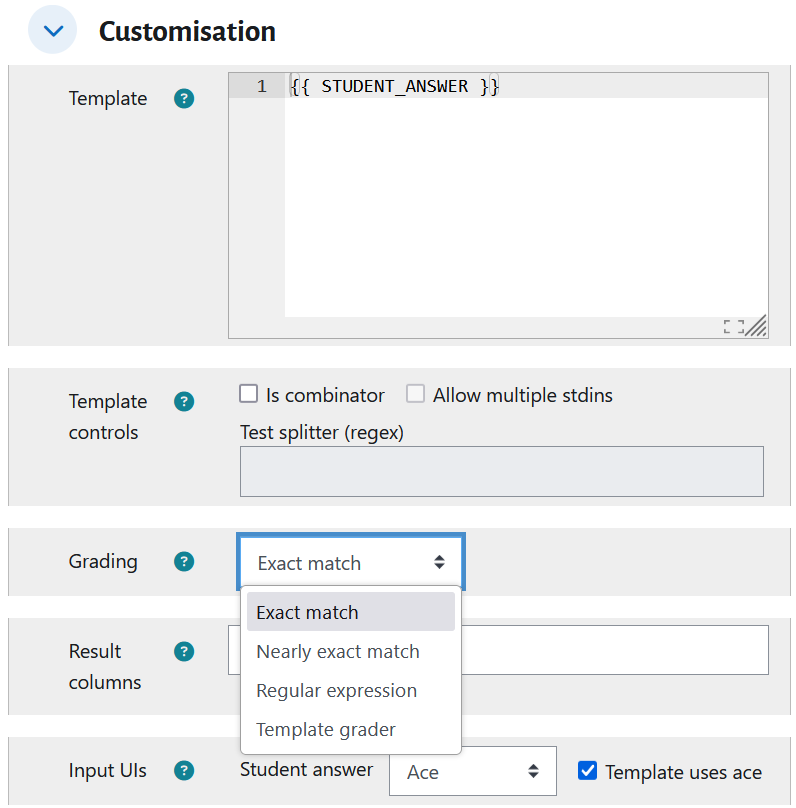Click the Student answer label
The height and width of the screenshot is (808, 796).
click(x=306, y=769)
